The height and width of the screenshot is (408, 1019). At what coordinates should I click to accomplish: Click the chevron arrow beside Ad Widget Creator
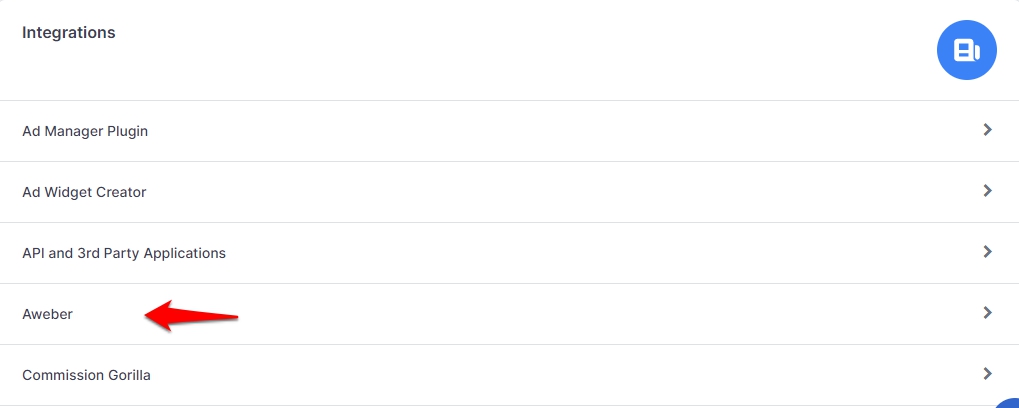click(x=987, y=191)
